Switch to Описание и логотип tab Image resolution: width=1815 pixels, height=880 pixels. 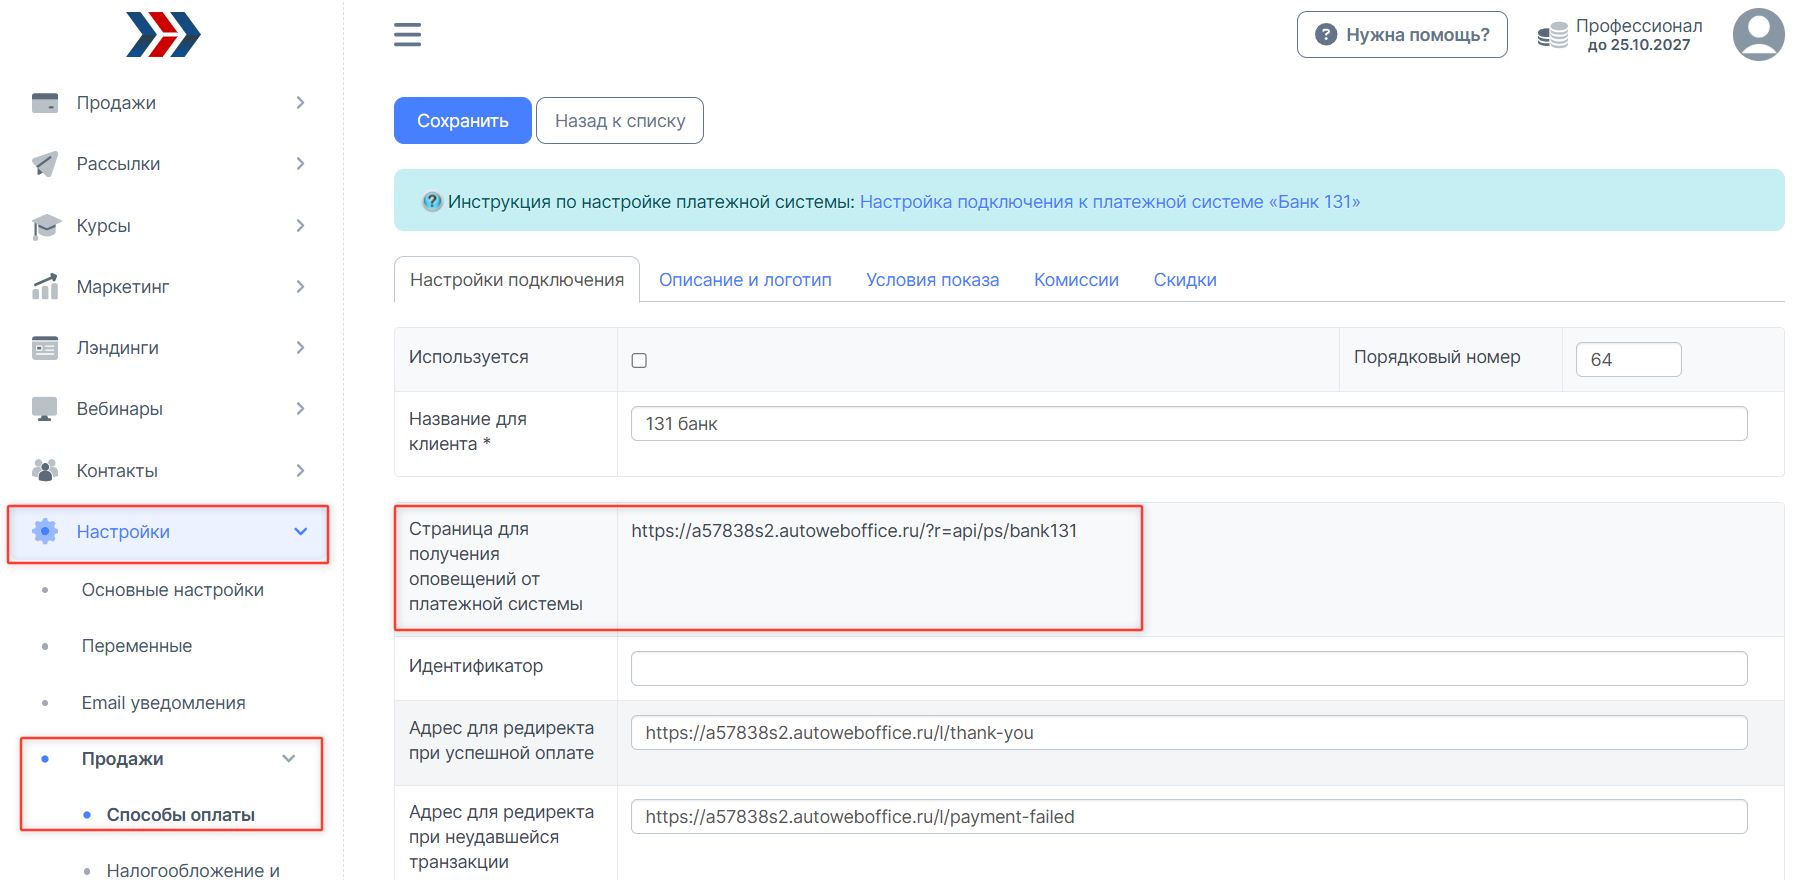point(745,280)
